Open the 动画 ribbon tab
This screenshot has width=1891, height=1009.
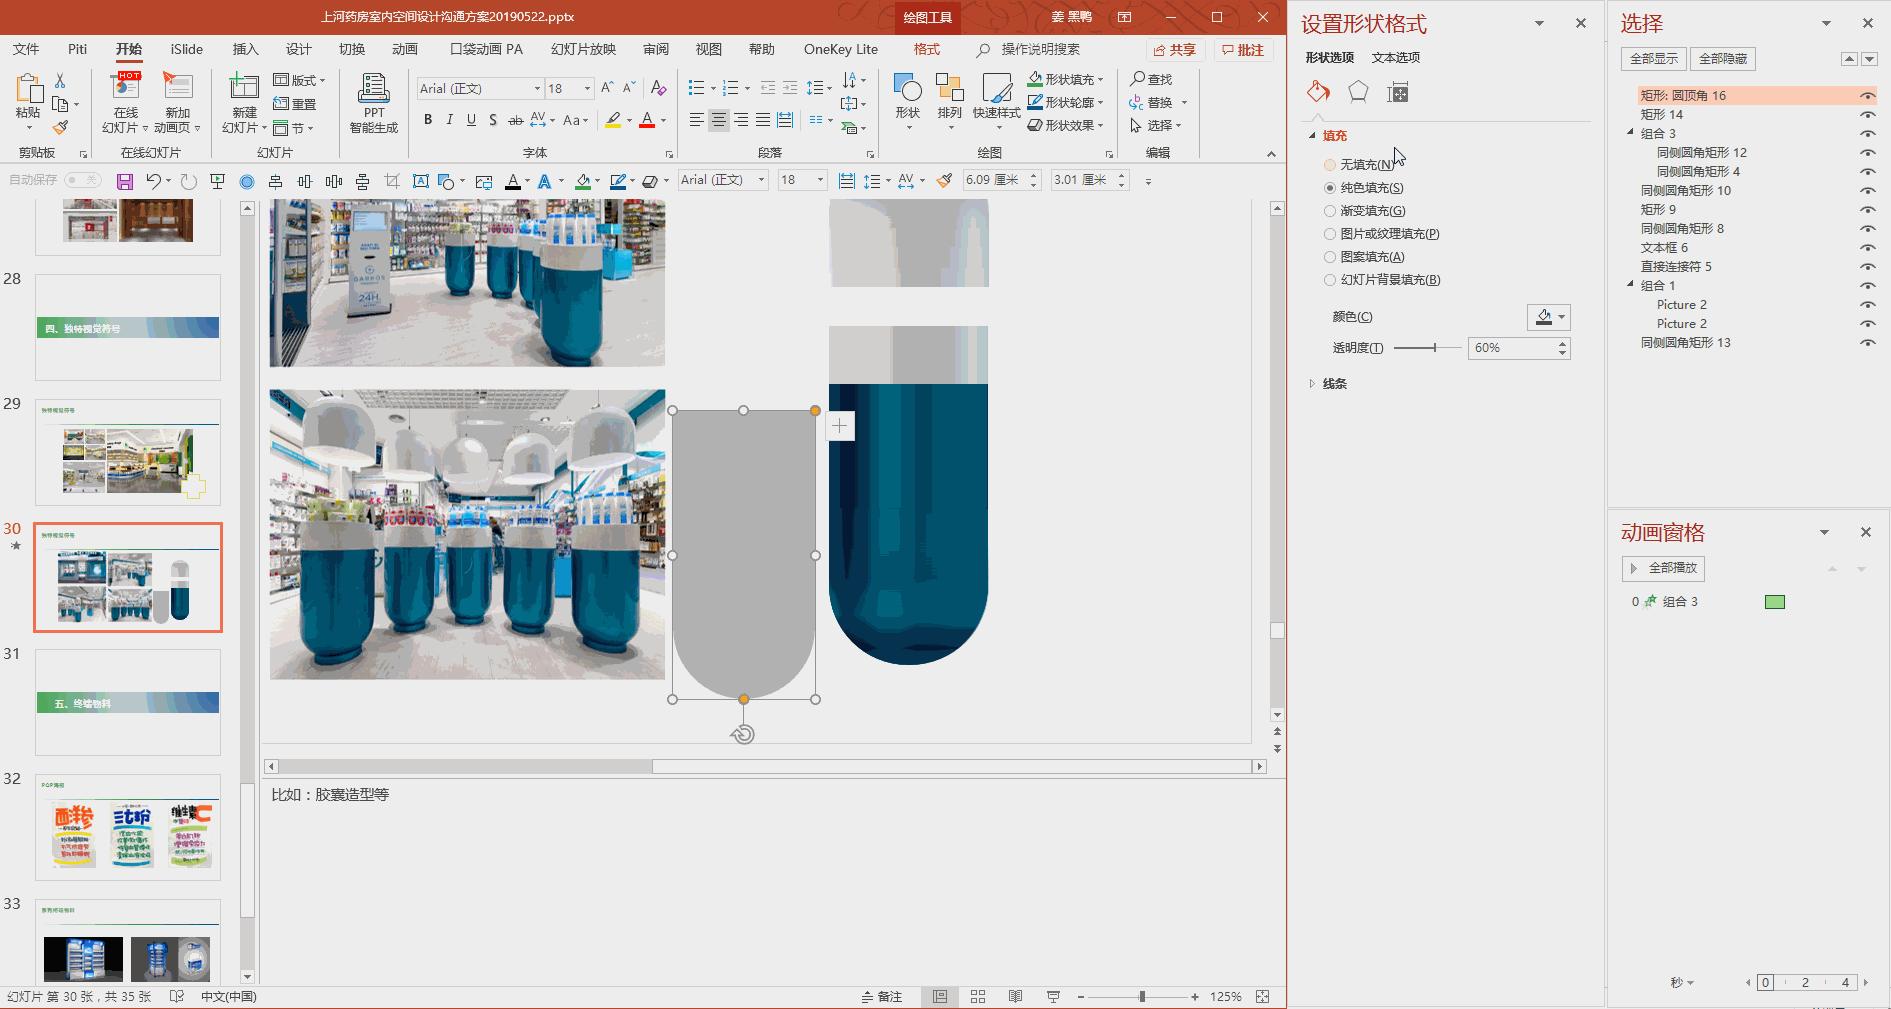coord(404,49)
